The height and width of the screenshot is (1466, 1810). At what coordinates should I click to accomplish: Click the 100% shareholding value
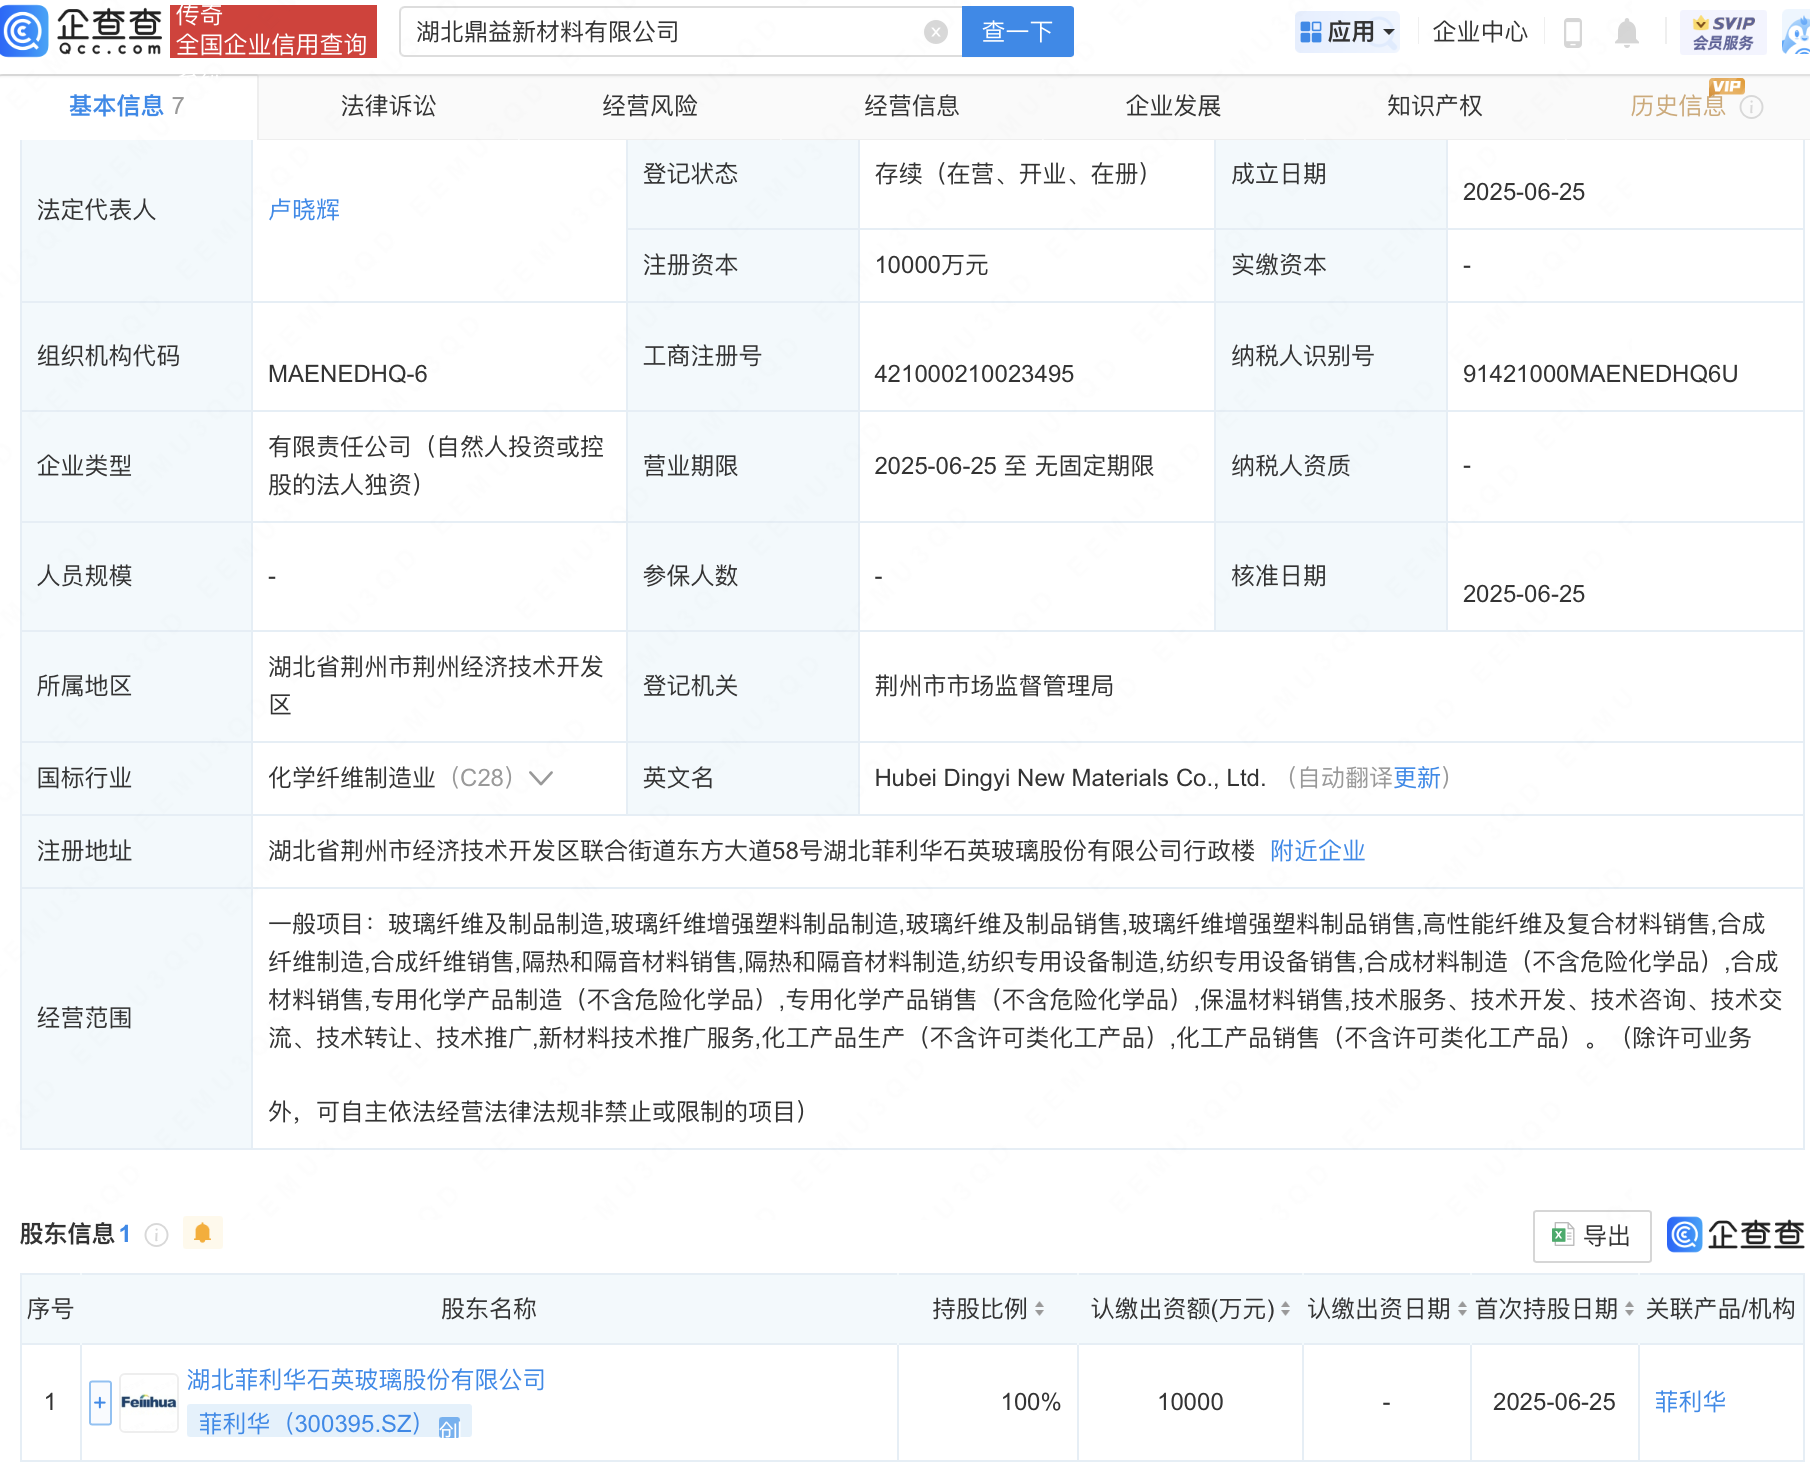[x=1031, y=1402]
